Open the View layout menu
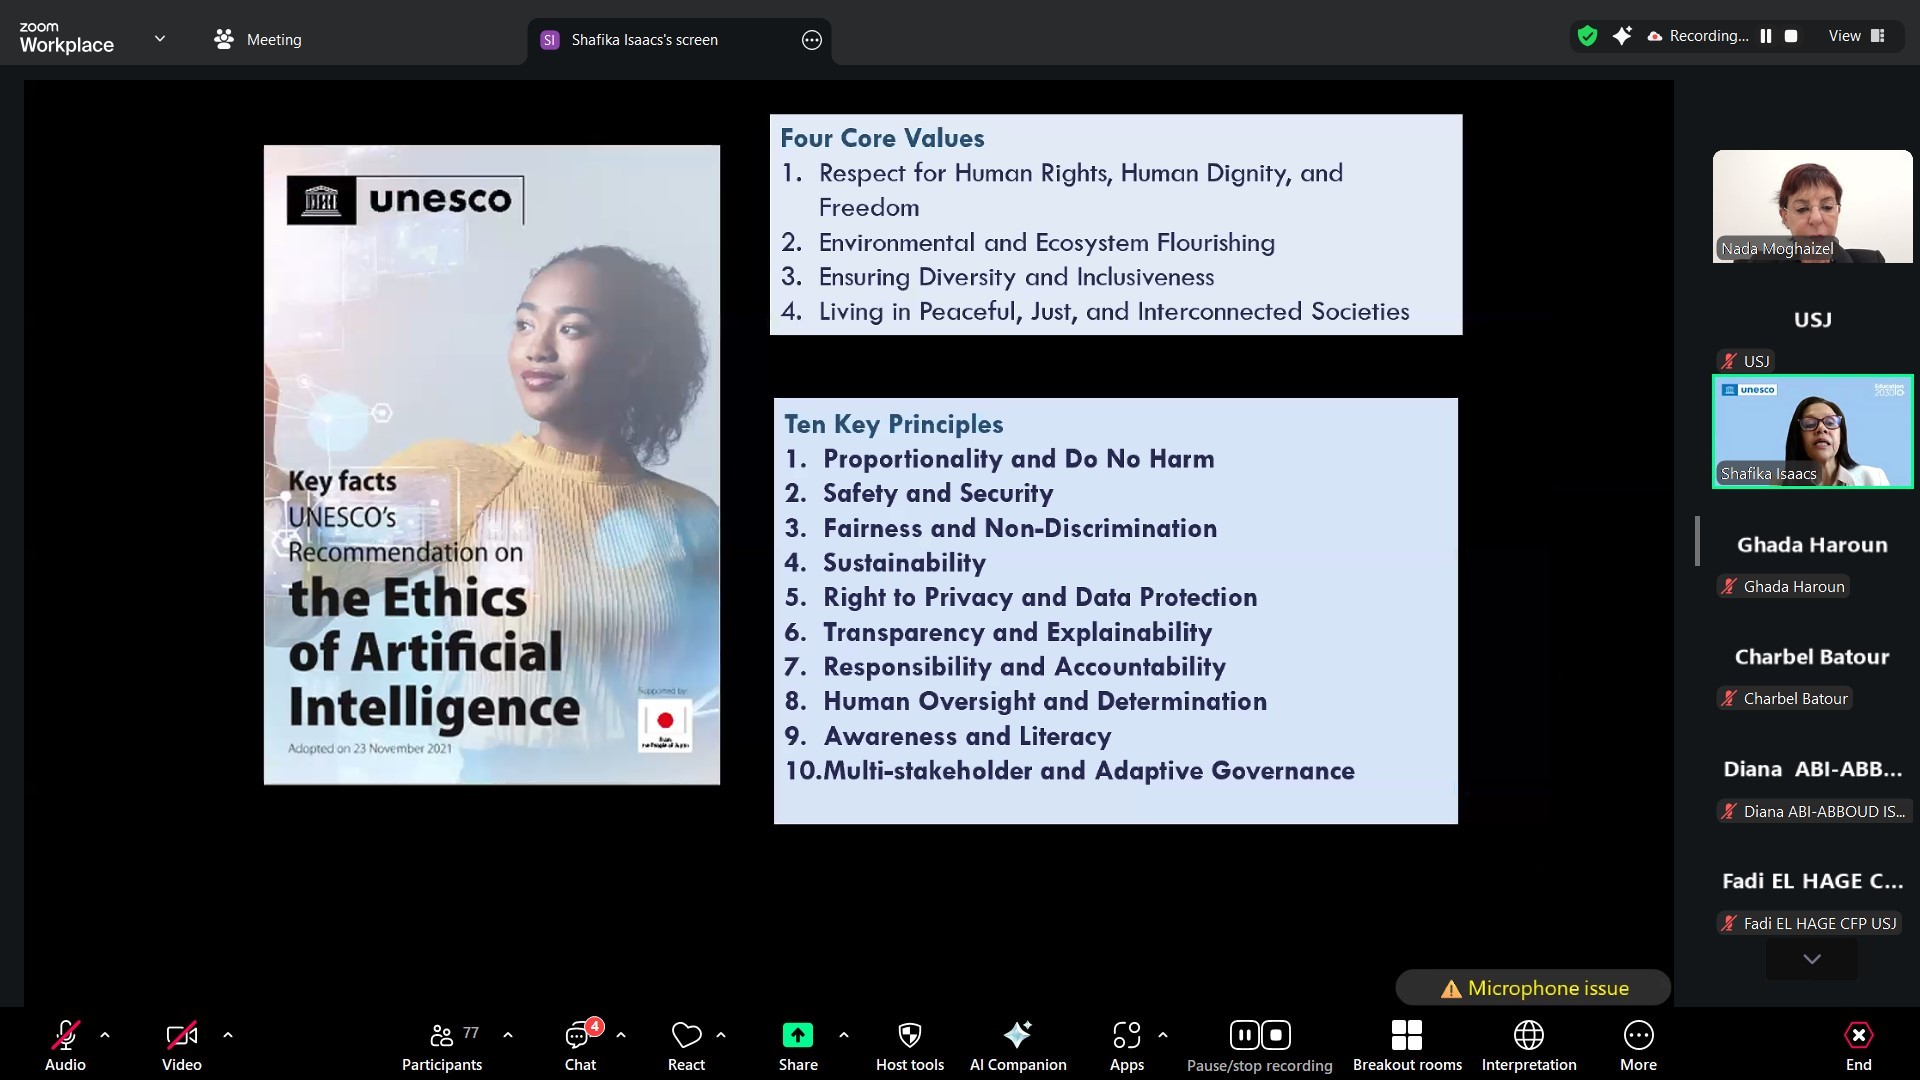The width and height of the screenshot is (1920, 1080). pos(1856,36)
